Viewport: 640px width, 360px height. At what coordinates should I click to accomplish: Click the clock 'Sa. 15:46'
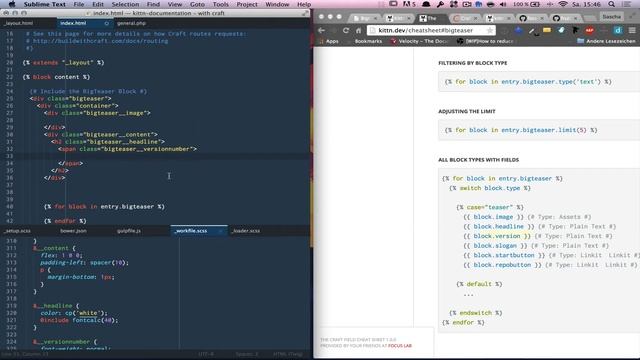coord(586,4)
